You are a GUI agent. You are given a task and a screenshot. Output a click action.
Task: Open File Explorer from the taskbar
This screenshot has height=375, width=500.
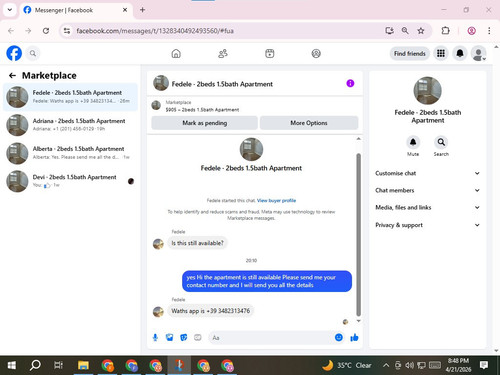[x=83, y=365]
